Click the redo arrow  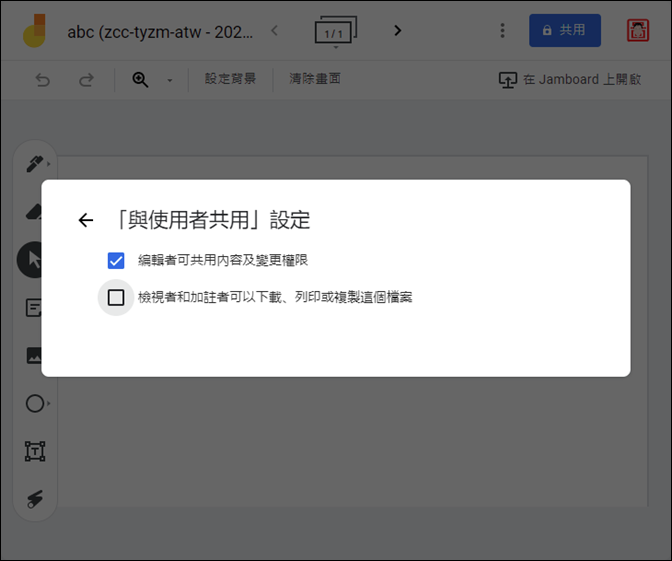pos(86,80)
